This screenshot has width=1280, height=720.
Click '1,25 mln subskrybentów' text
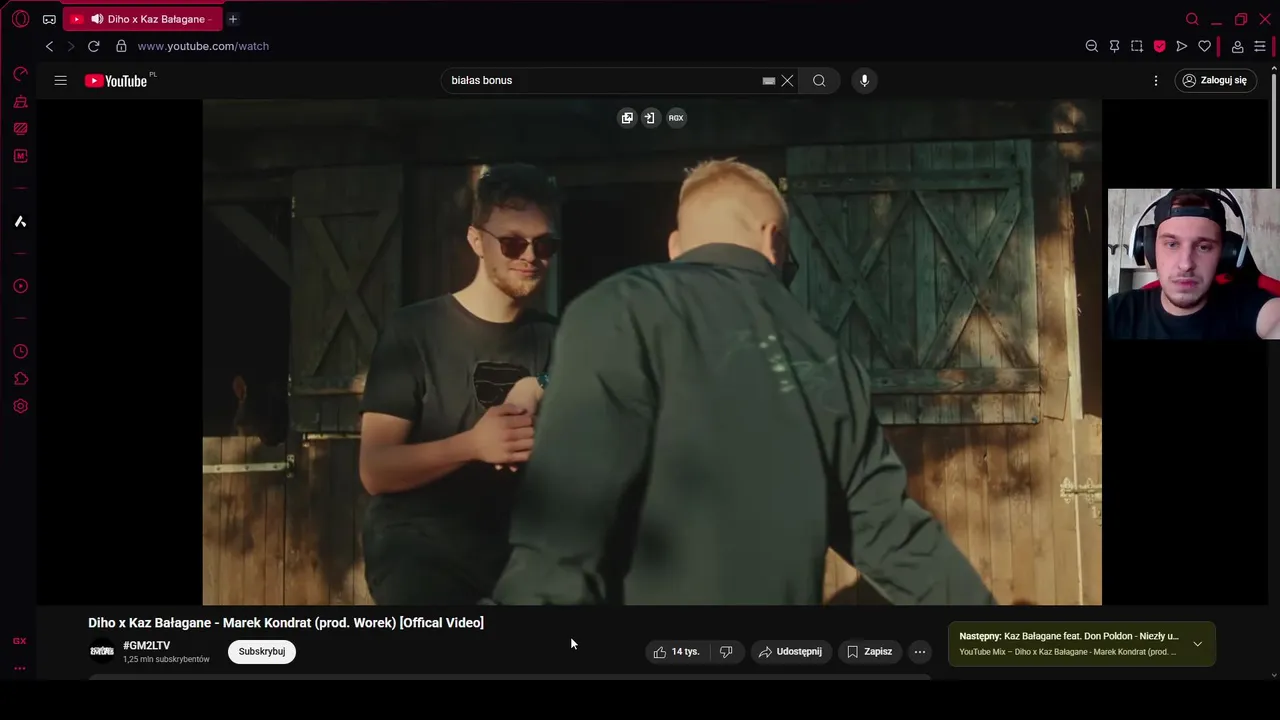166,659
